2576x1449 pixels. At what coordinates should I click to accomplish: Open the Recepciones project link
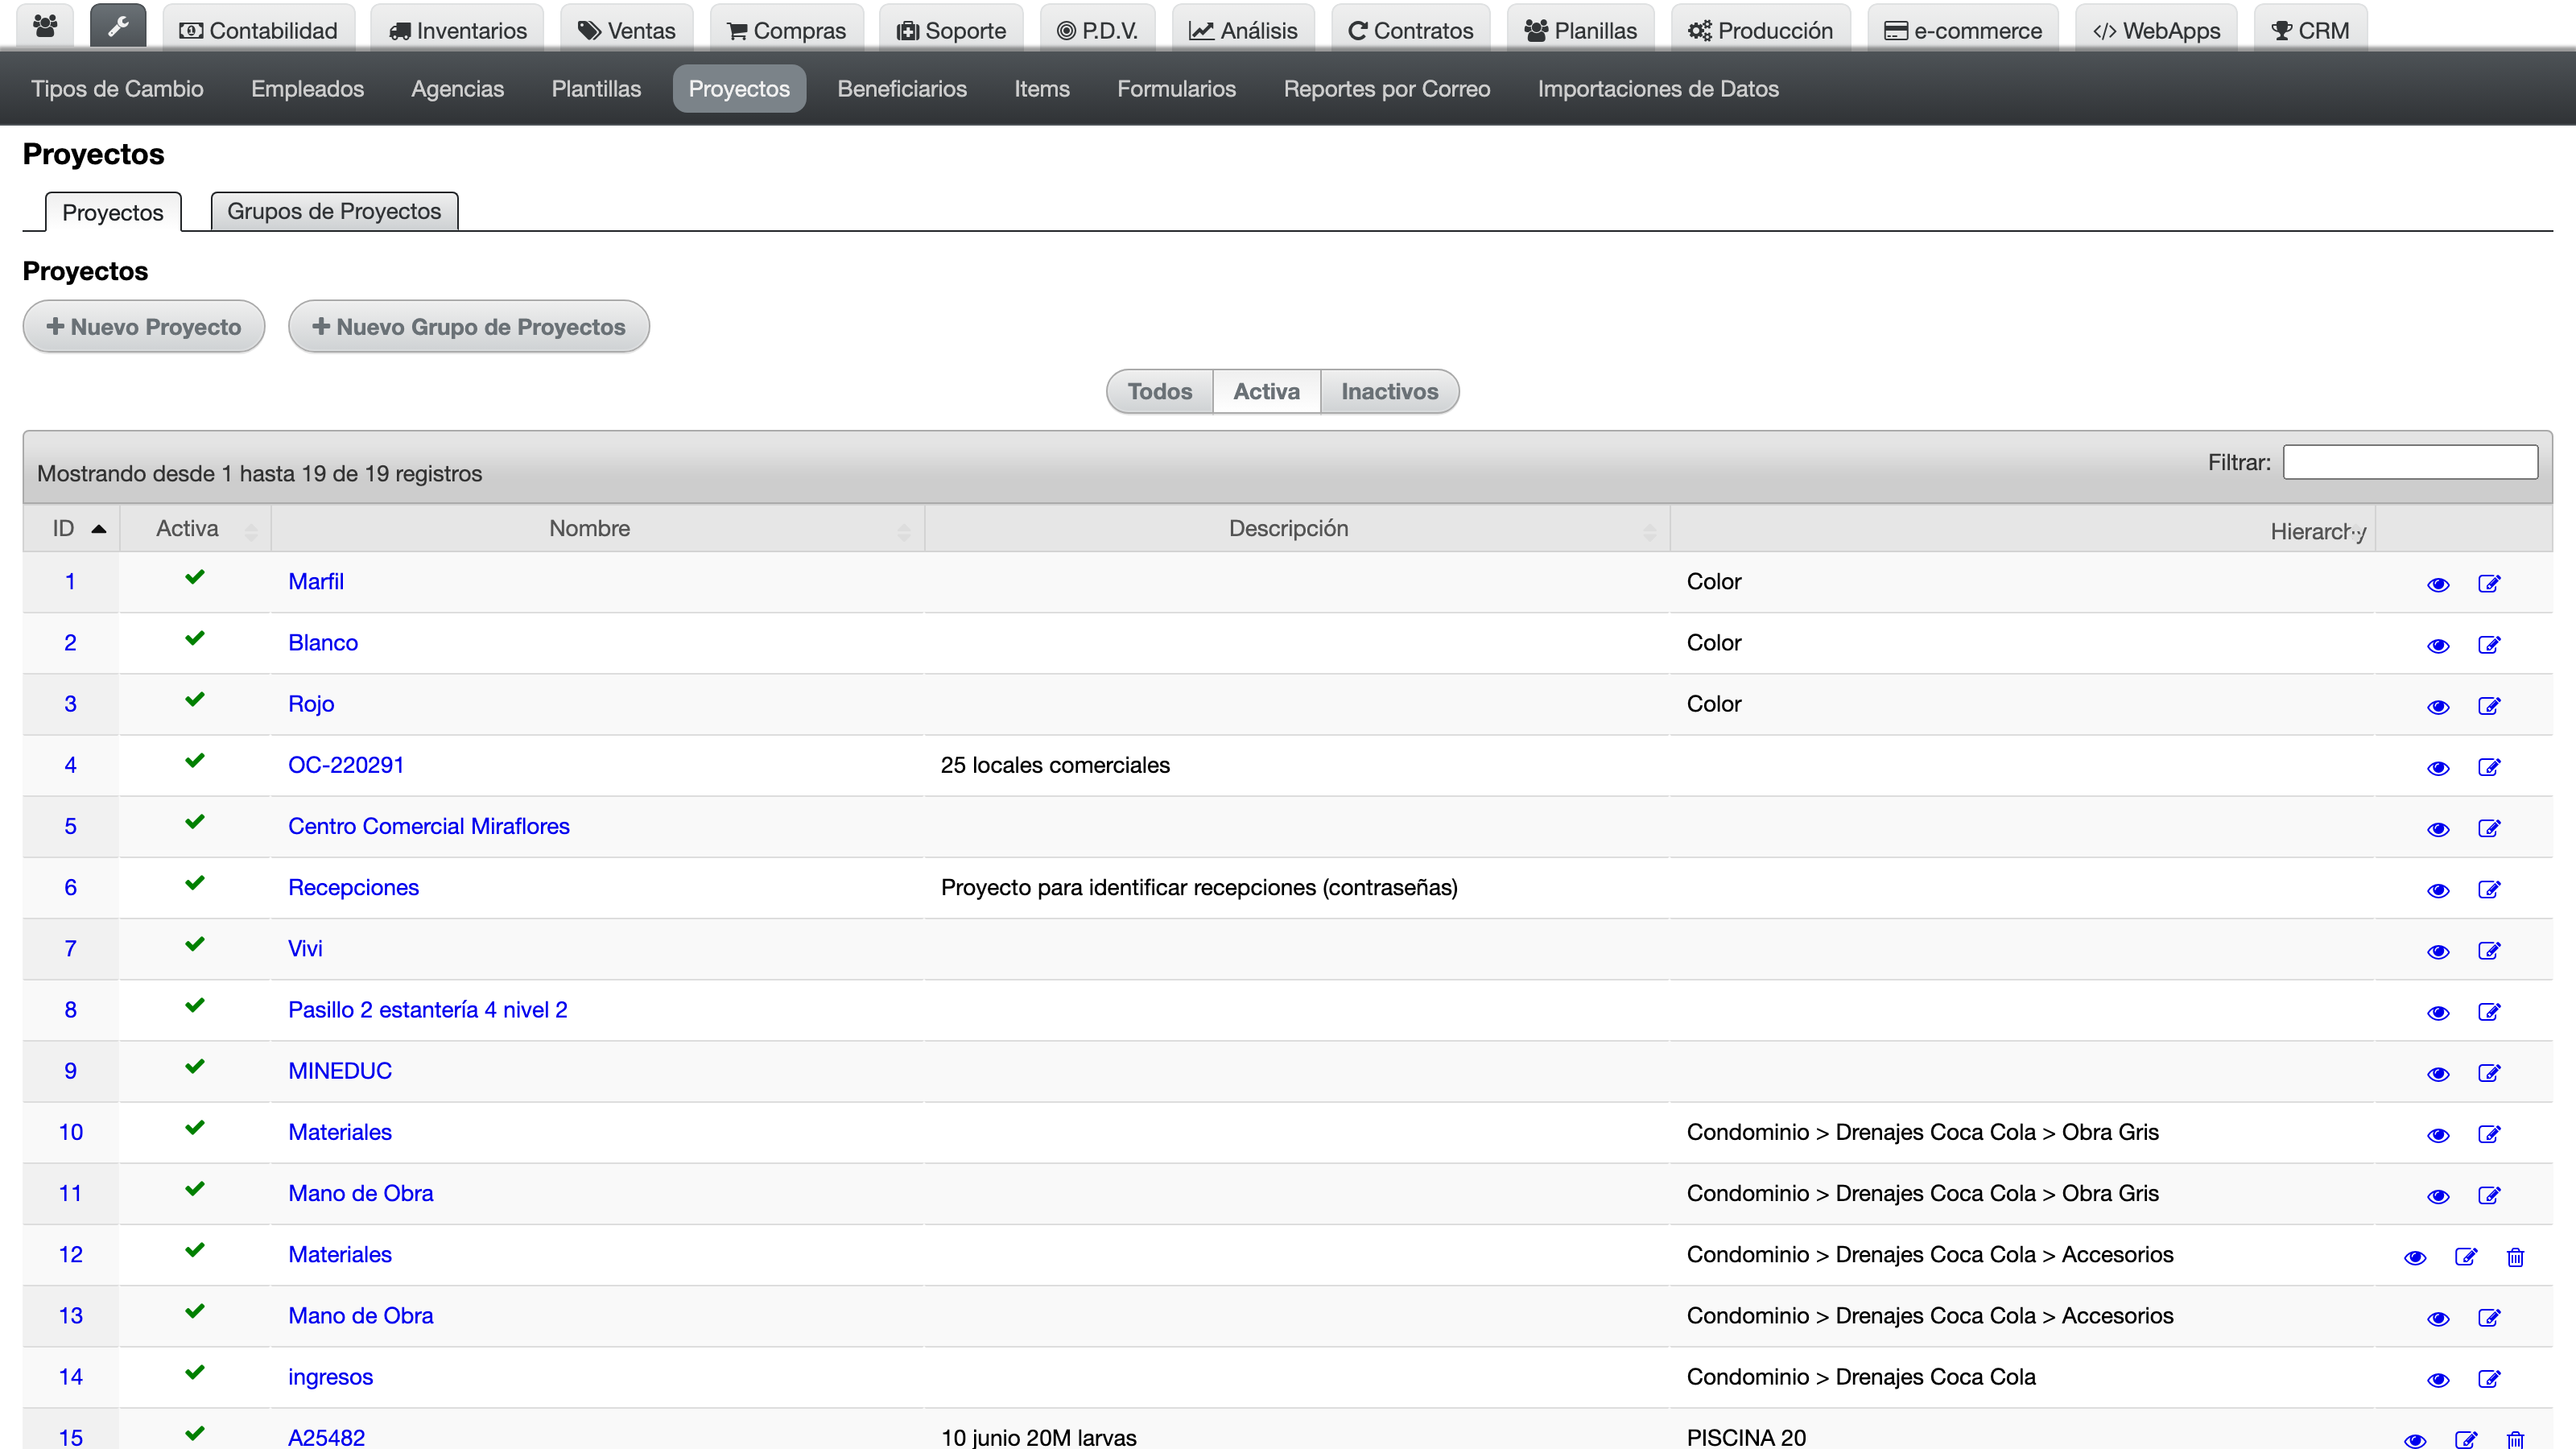click(x=353, y=887)
